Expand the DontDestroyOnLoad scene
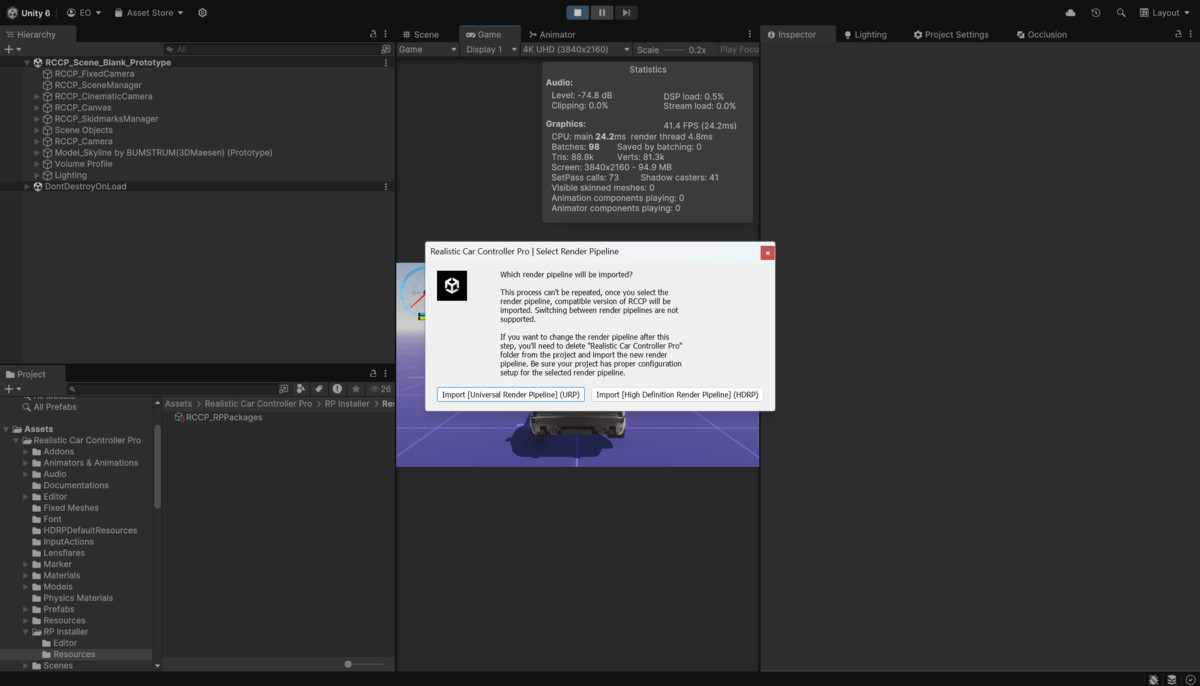This screenshot has height=686, width=1200. (27, 187)
